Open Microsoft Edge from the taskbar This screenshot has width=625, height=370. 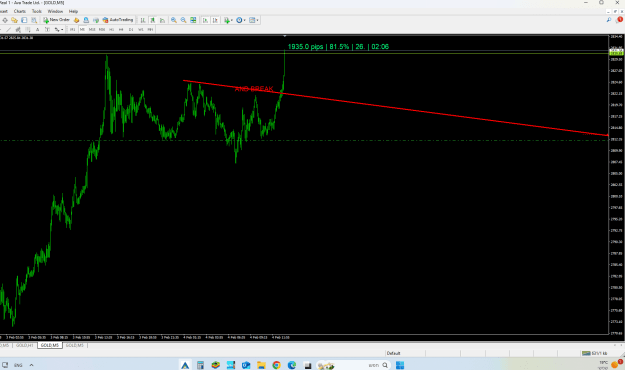coord(292,365)
